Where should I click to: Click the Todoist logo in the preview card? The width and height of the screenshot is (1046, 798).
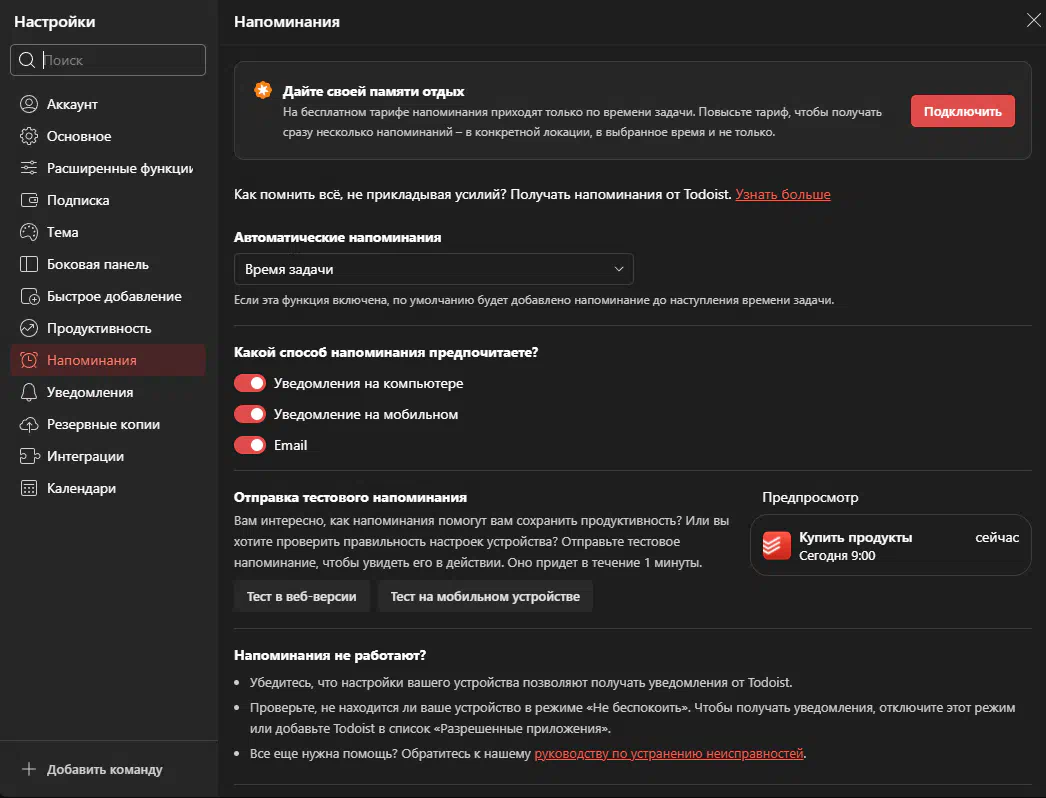coord(776,546)
